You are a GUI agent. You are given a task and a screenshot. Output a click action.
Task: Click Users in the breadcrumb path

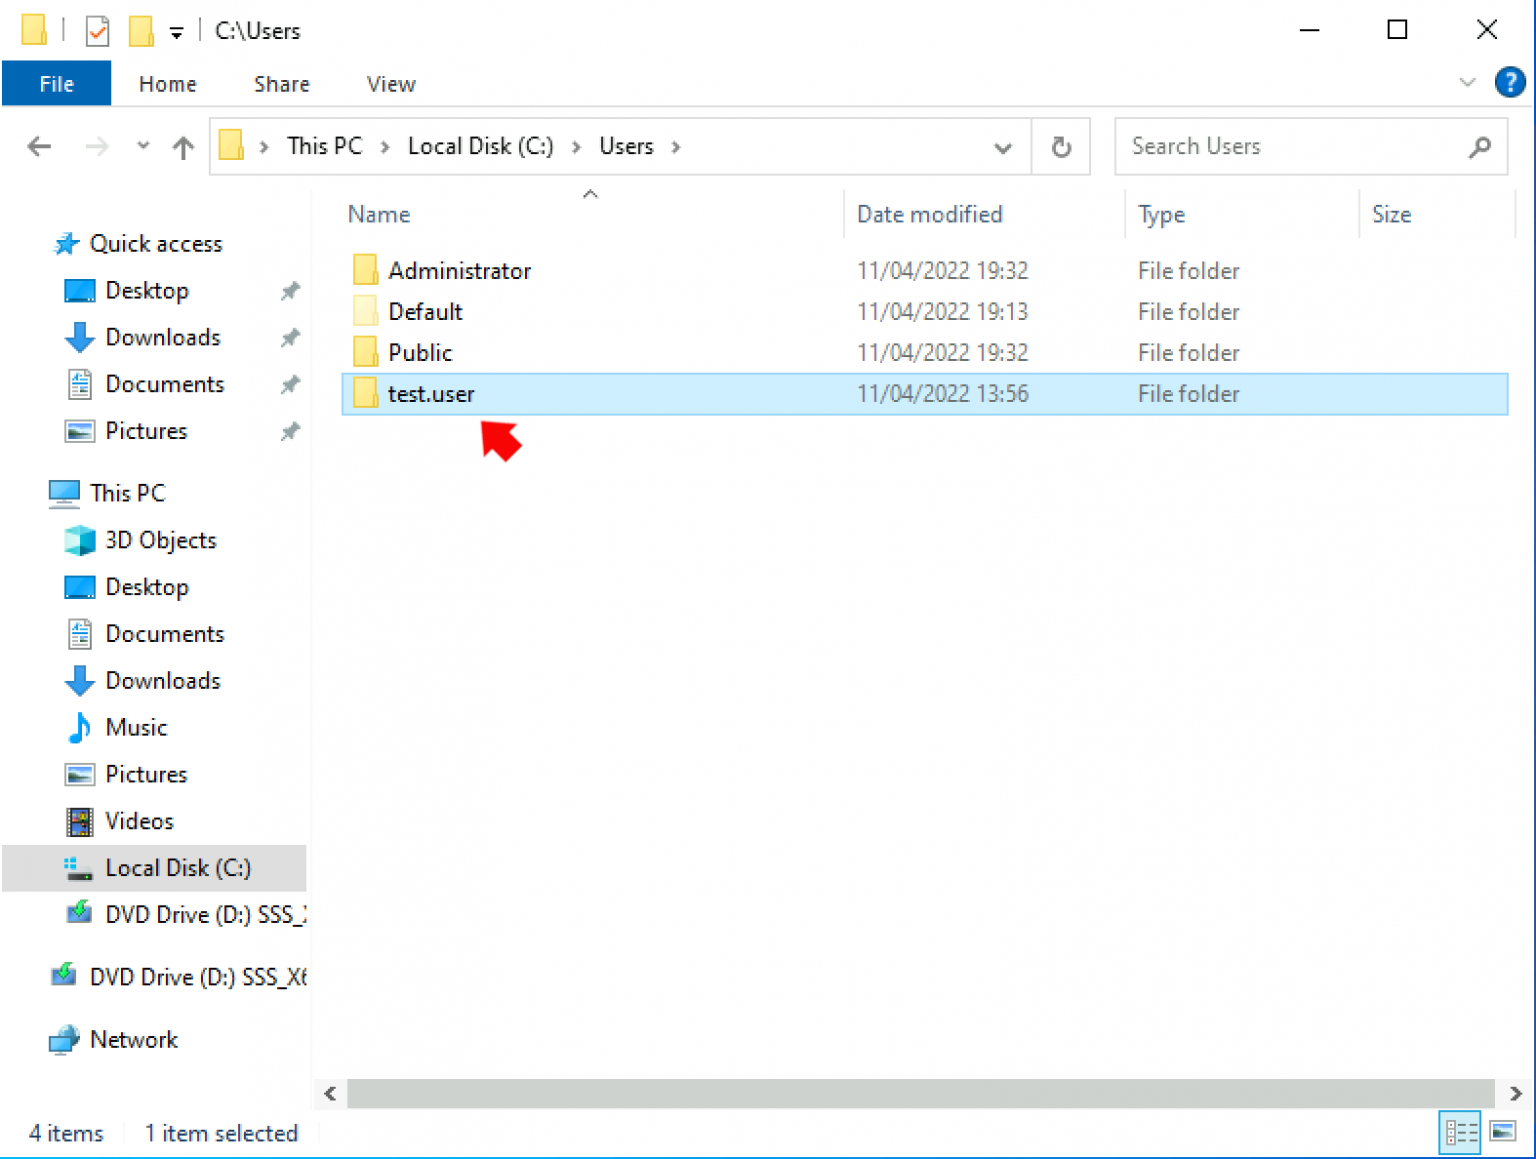pos(626,146)
